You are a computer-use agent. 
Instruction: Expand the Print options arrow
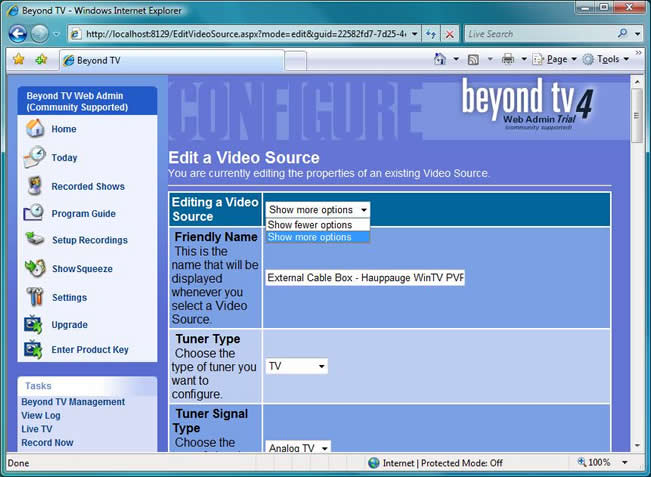coord(524,59)
